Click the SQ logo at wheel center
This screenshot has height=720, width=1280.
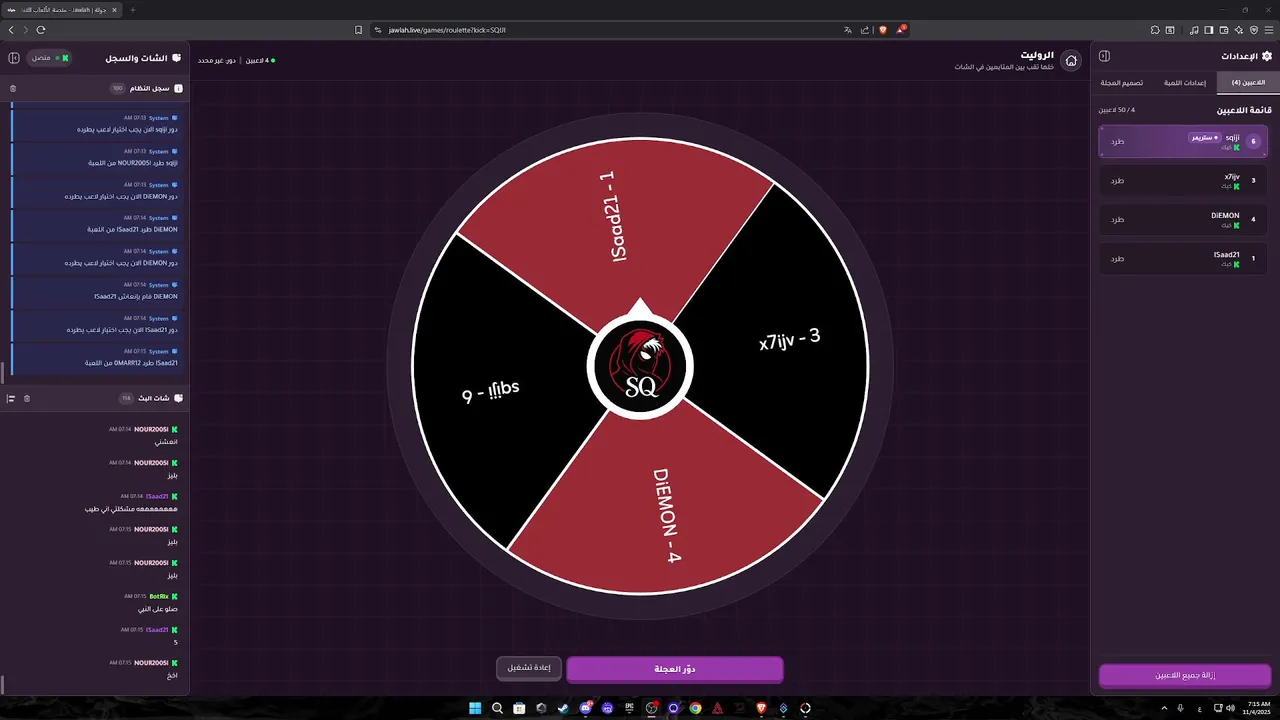[640, 366]
